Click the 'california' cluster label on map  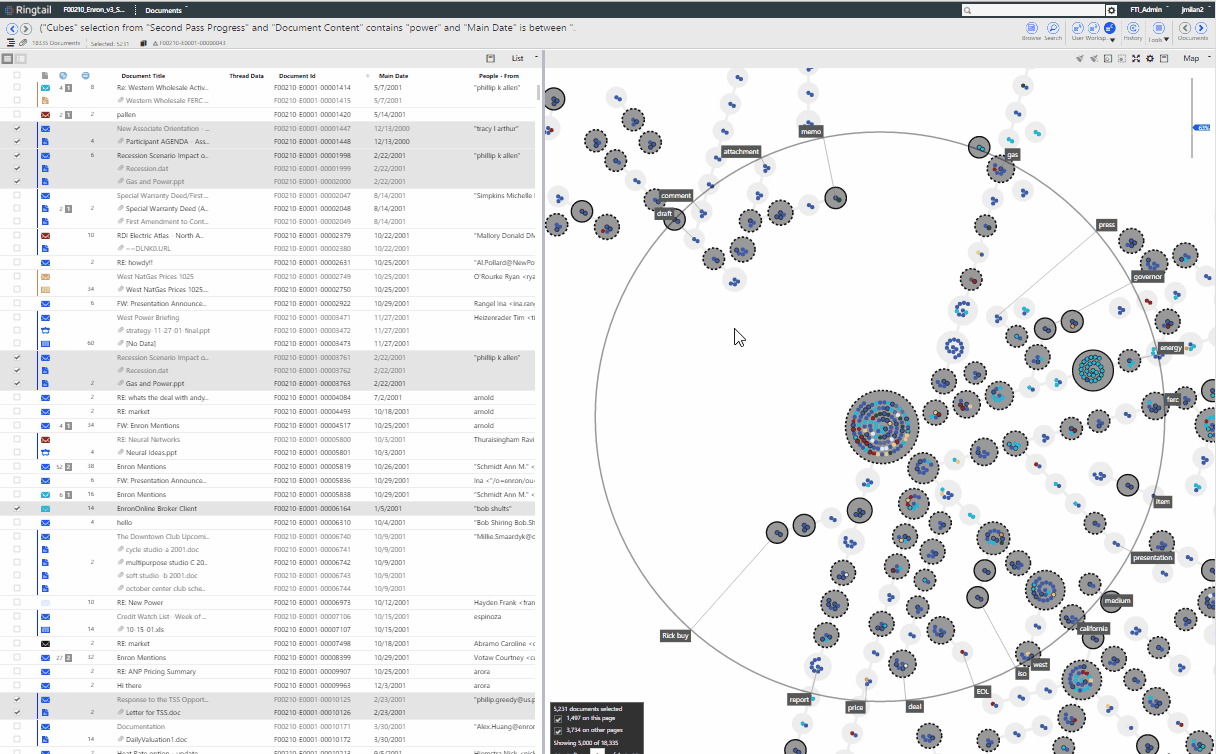[x=1093, y=628]
